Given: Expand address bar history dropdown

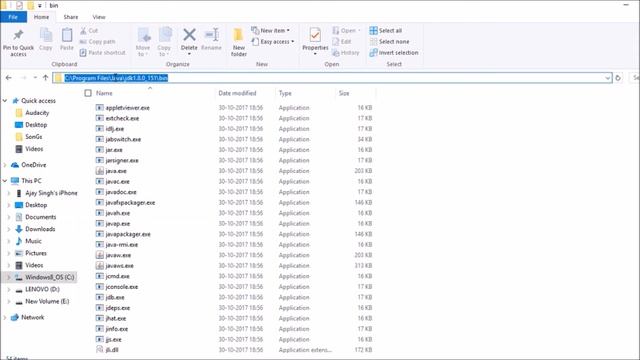Looking at the screenshot, I should point(607,78).
